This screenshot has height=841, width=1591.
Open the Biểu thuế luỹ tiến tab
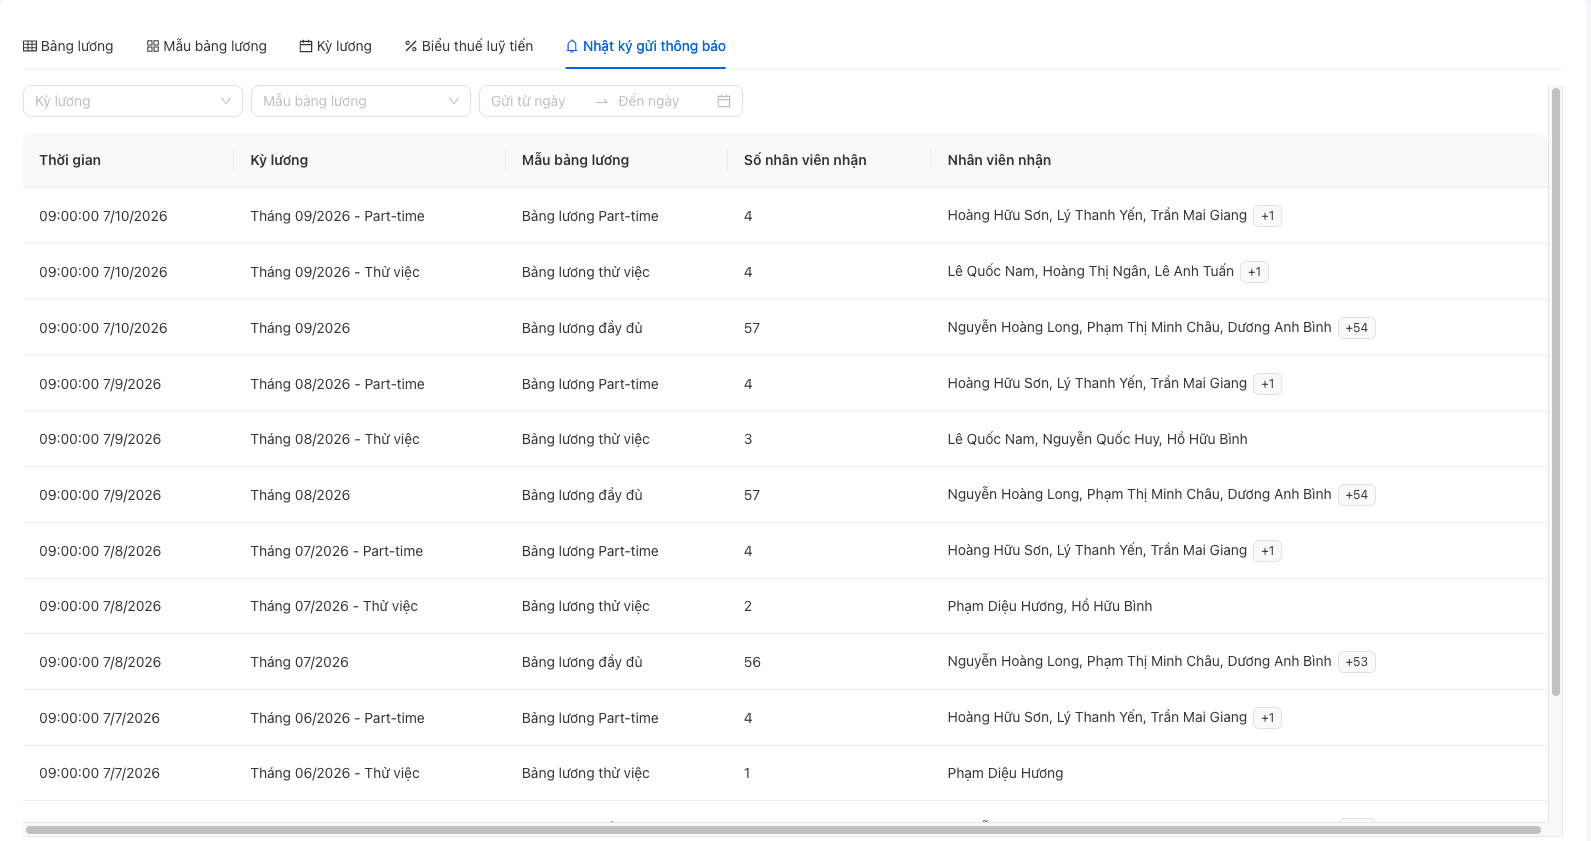(469, 46)
